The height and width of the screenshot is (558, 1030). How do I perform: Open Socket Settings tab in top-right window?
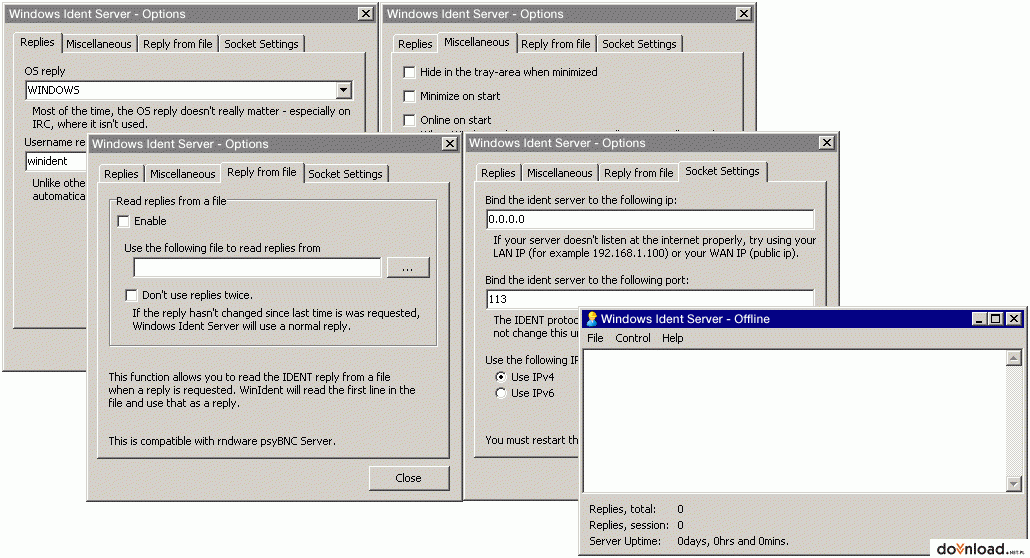click(x=639, y=44)
